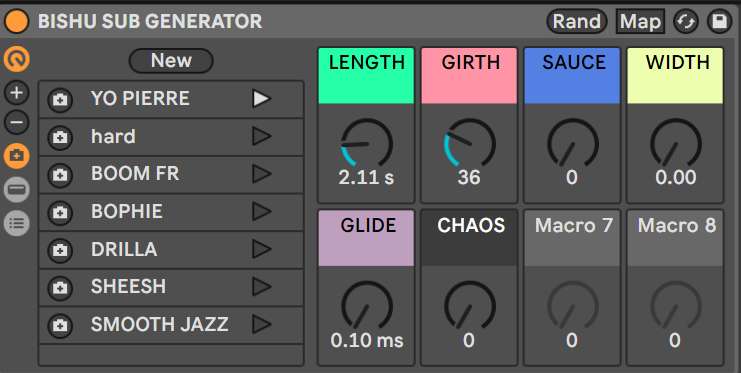Select the SMOOTH JAZZ variation name

tap(160, 324)
